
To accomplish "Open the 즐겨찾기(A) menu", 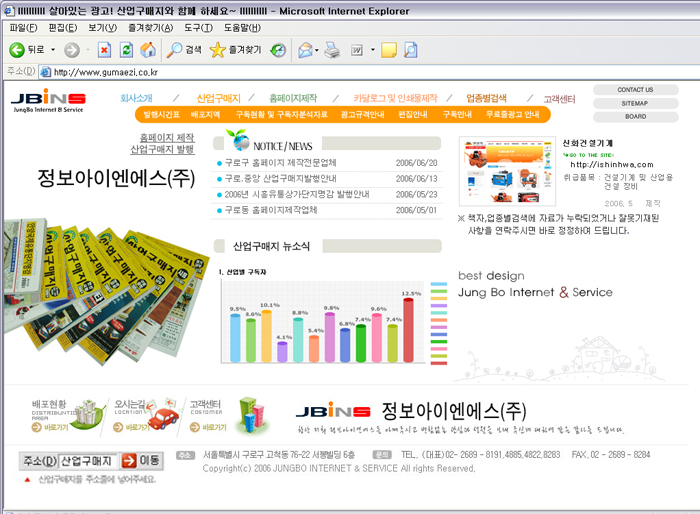I will click(150, 28).
